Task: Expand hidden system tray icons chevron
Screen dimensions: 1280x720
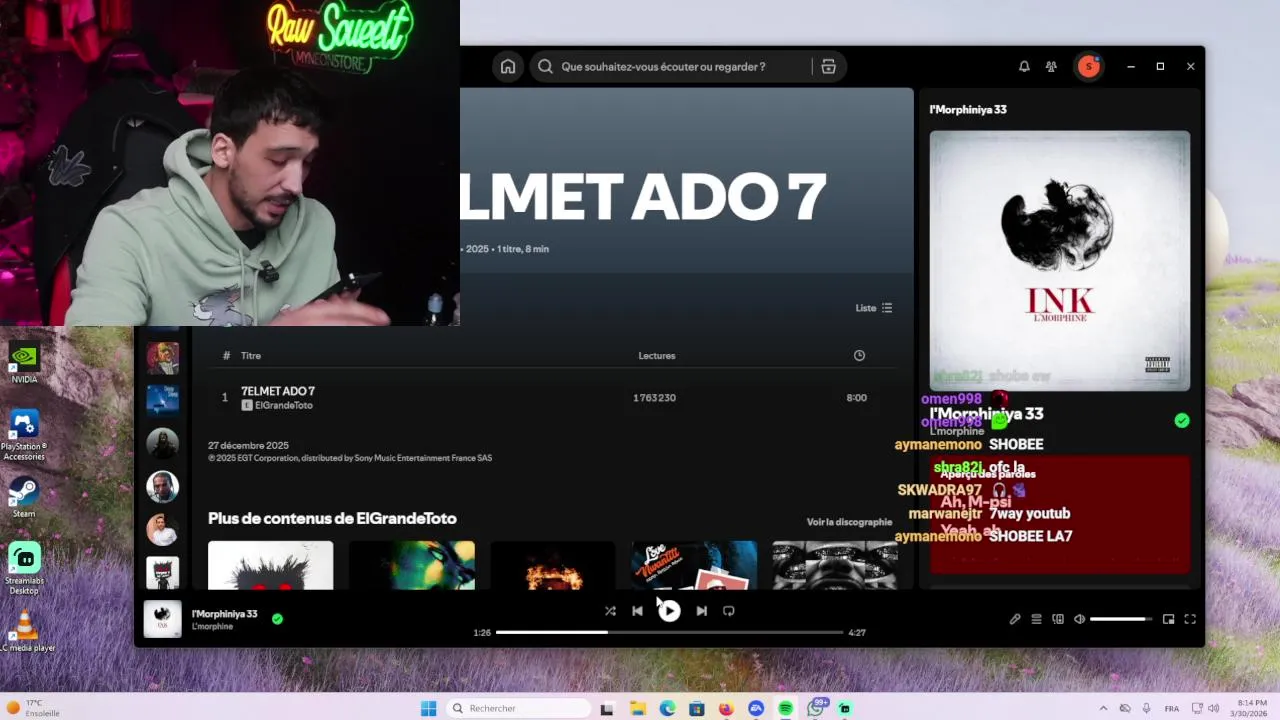Action: [1102, 708]
